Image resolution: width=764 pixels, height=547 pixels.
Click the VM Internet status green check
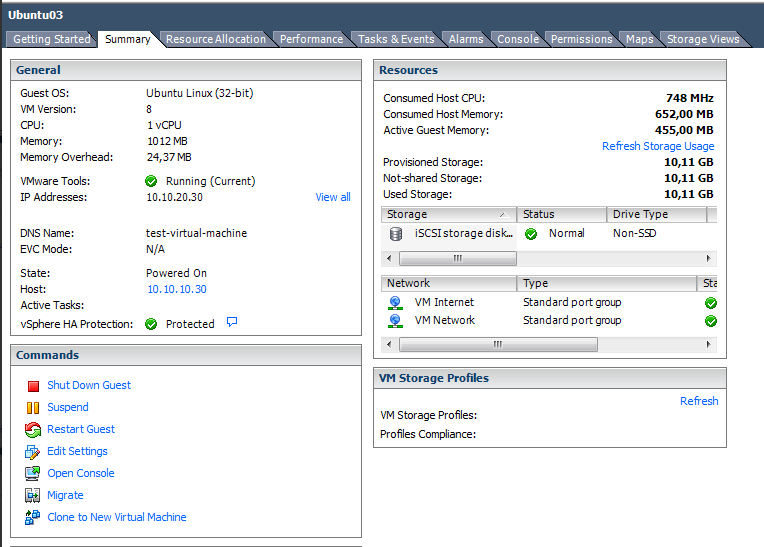(710, 303)
